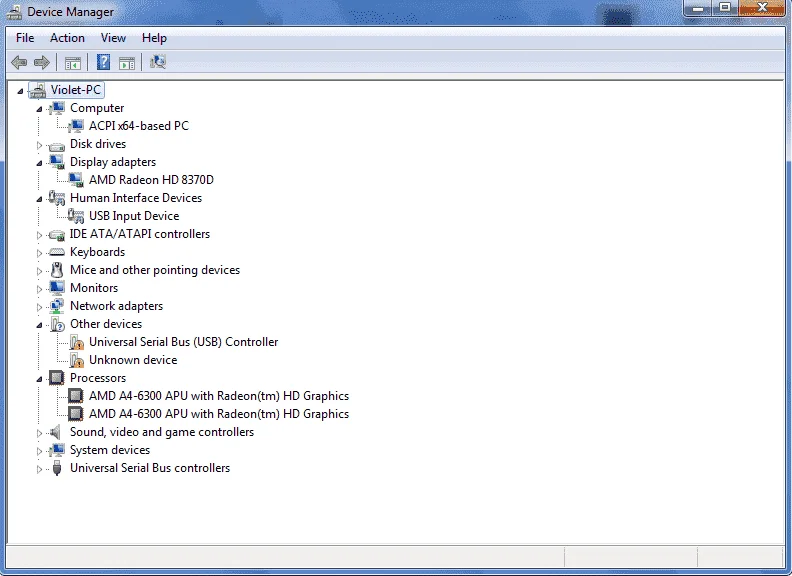Viewport: 792px width, 576px height.
Task: Collapse the Human Interface Devices category
Action: (x=39, y=199)
